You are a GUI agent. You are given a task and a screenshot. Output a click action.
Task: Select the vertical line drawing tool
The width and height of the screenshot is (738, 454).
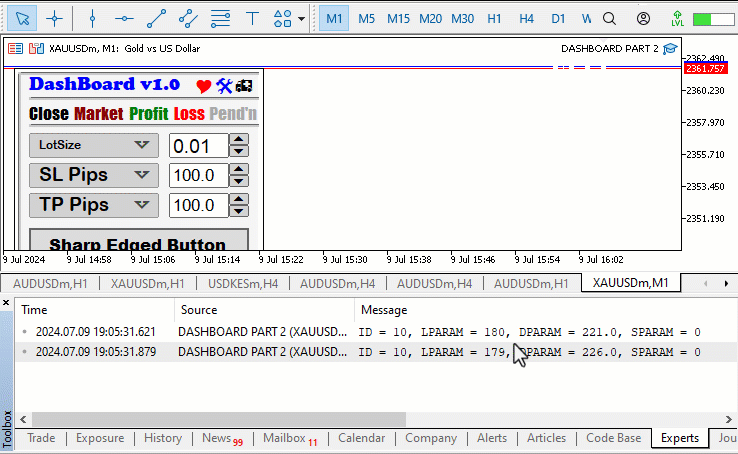coord(92,18)
